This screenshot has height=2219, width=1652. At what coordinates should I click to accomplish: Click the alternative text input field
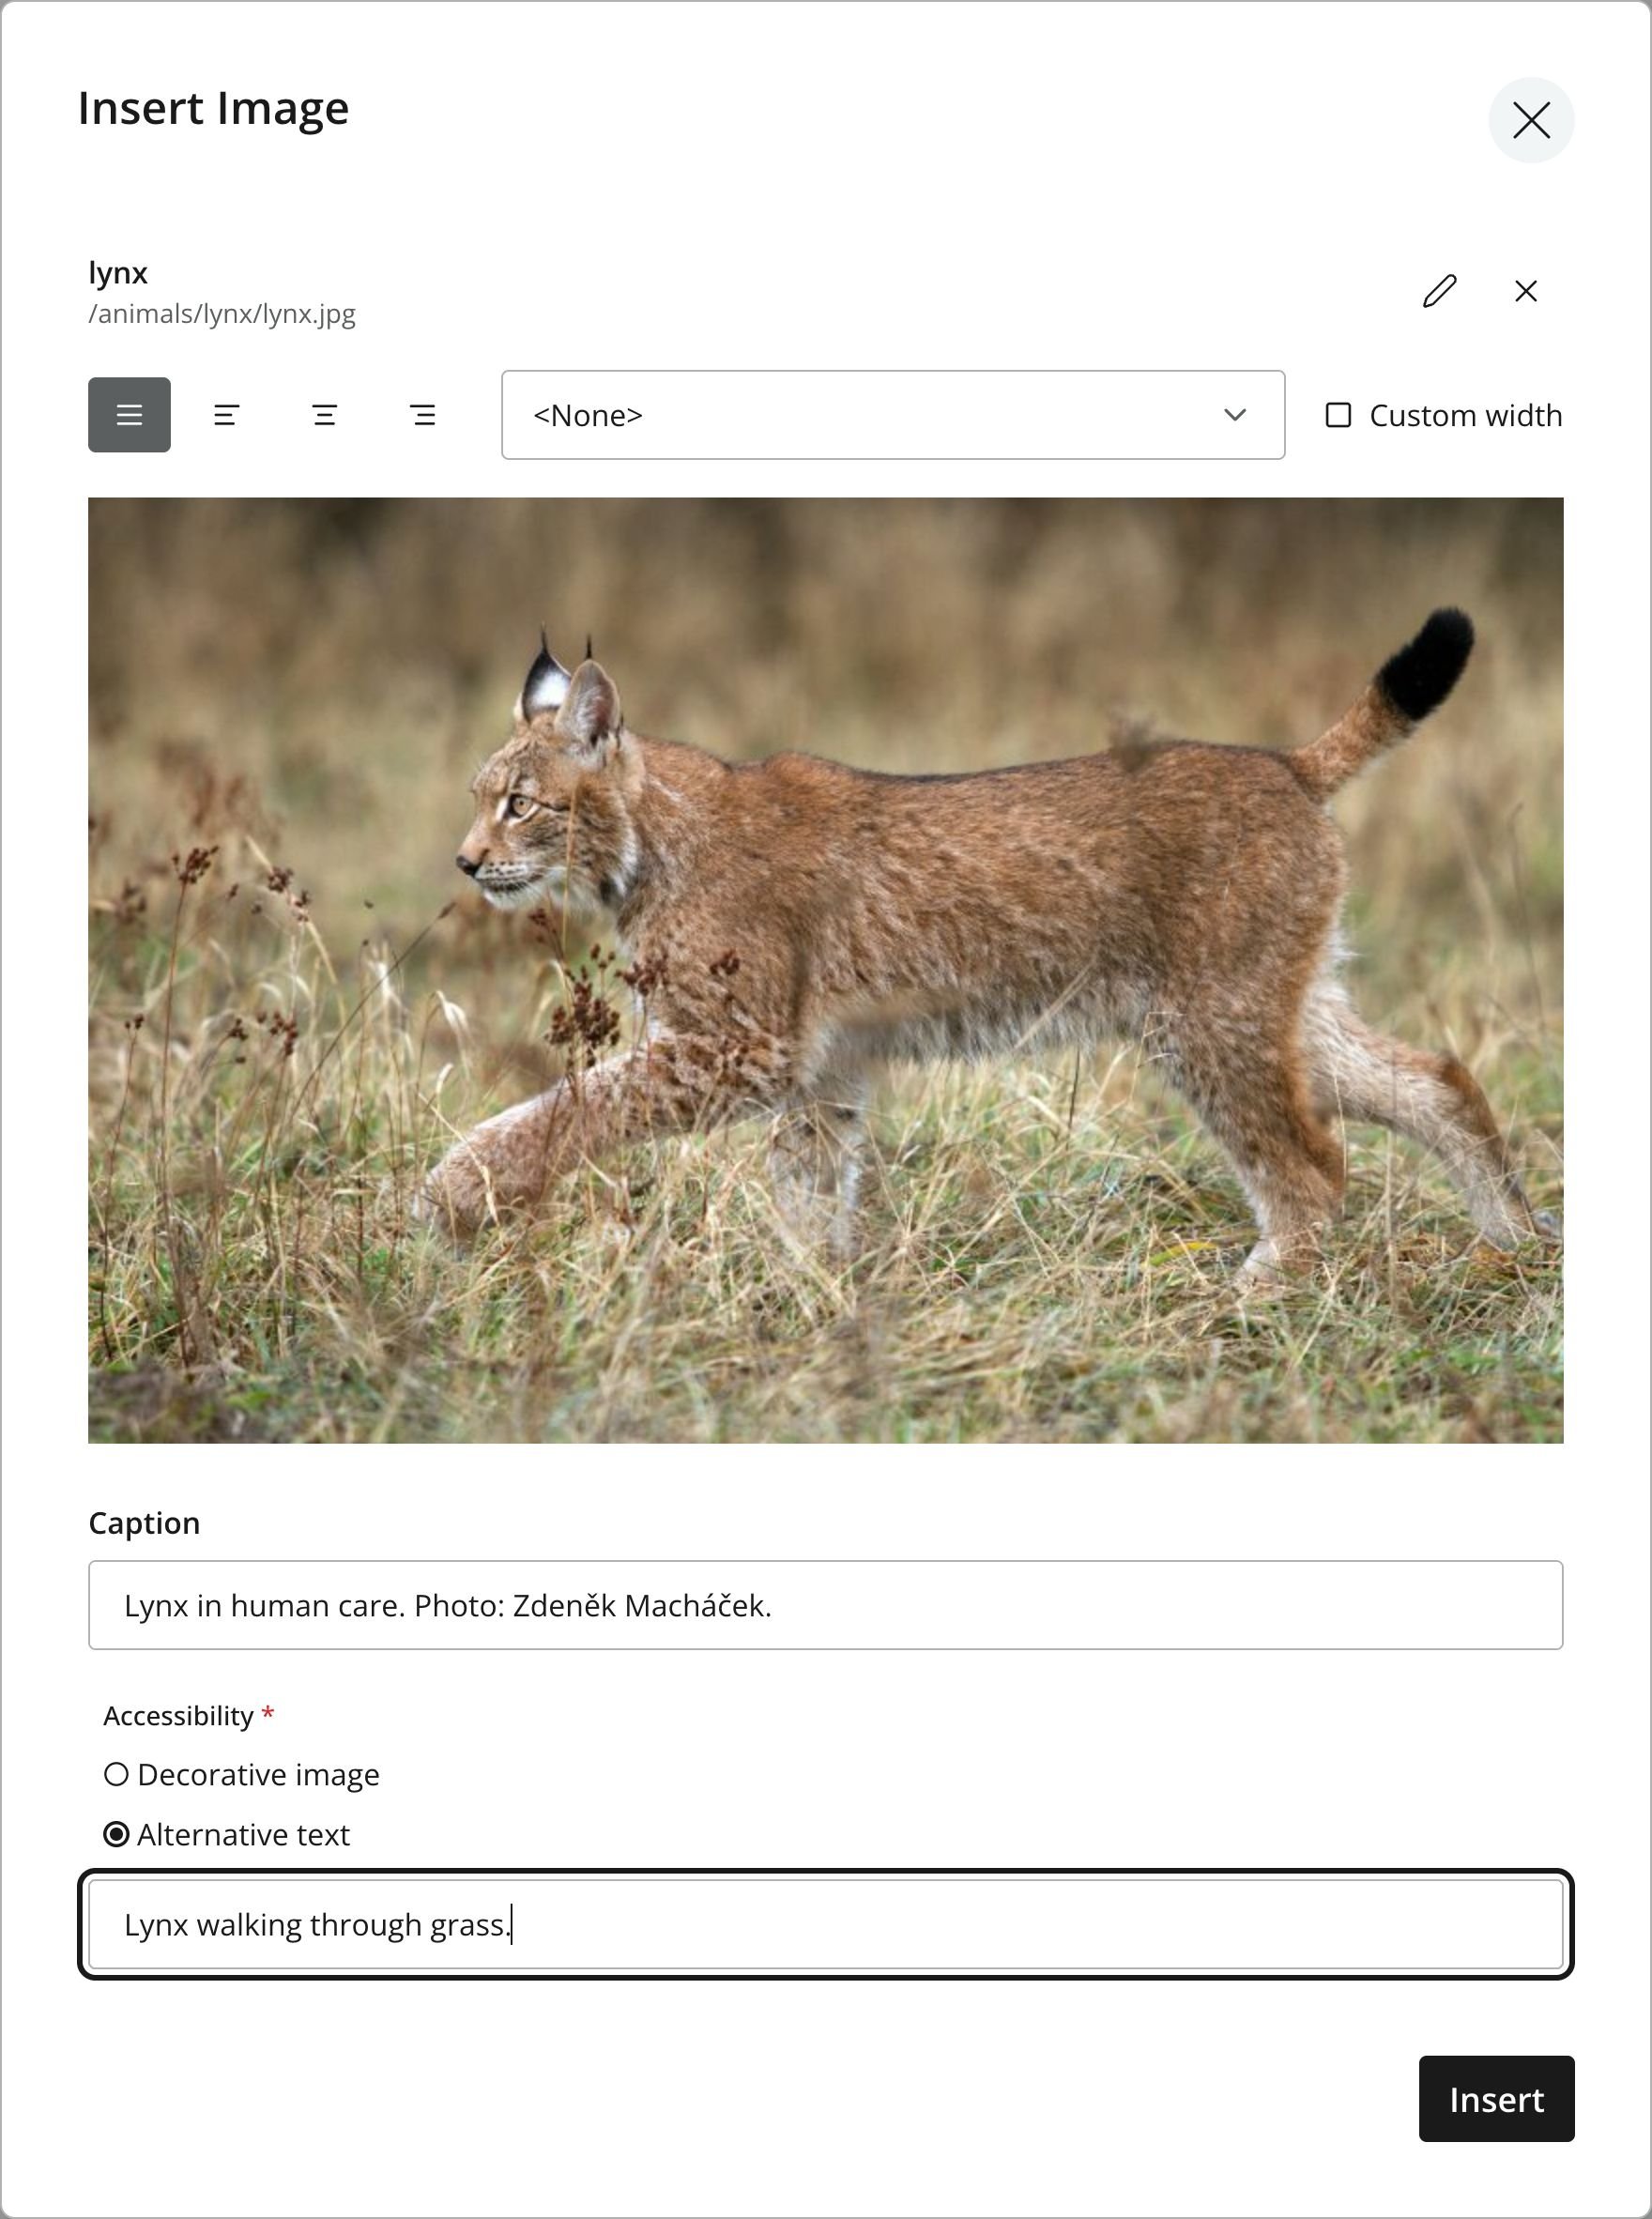click(826, 1925)
